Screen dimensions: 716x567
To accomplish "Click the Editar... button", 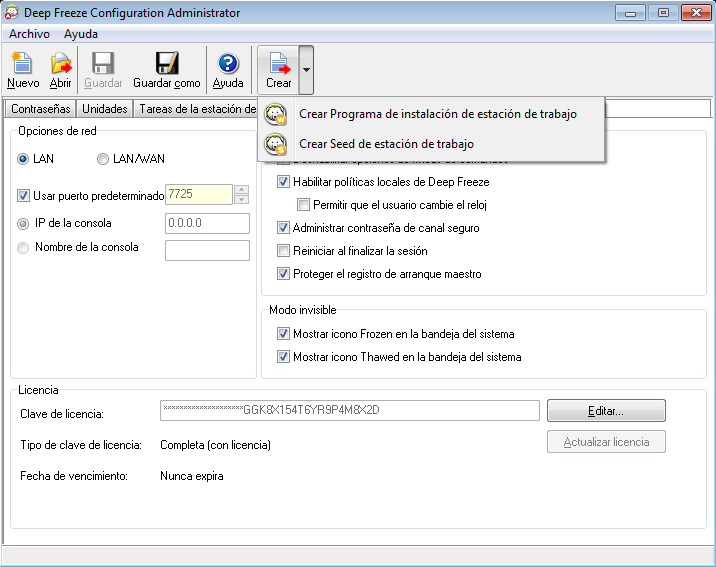I will point(606,411).
